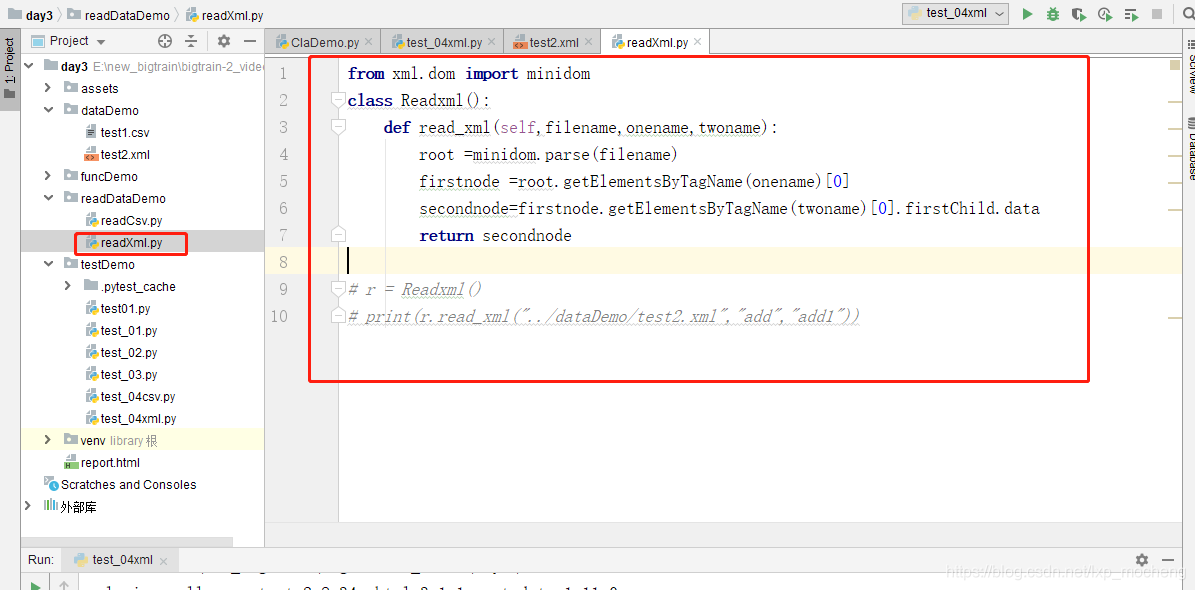Close the test2.xml editor tab

588,43
